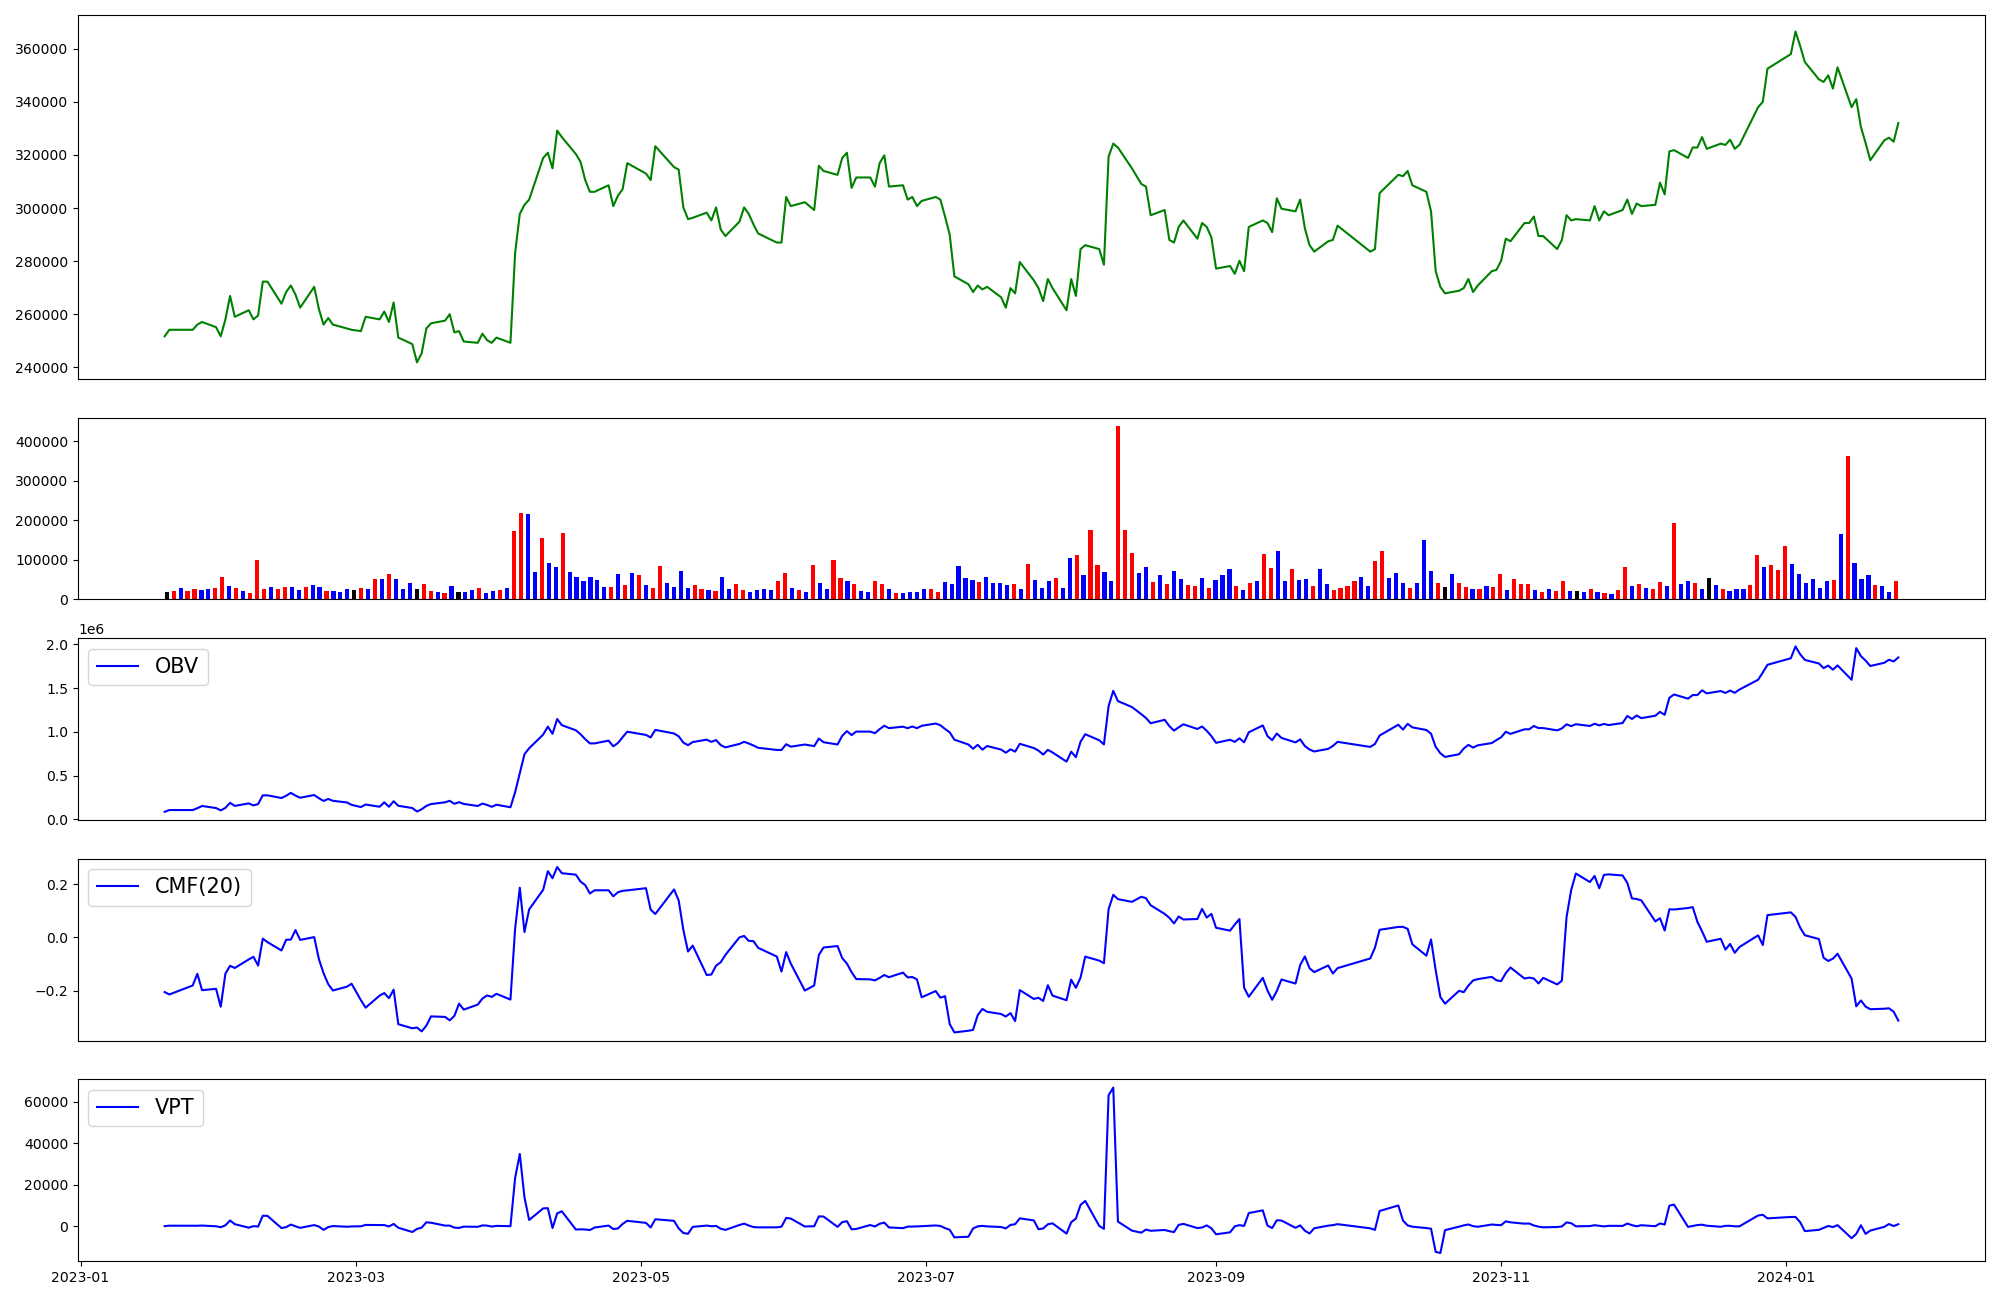Click the highest peak of the VPT line

point(1113,1088)
